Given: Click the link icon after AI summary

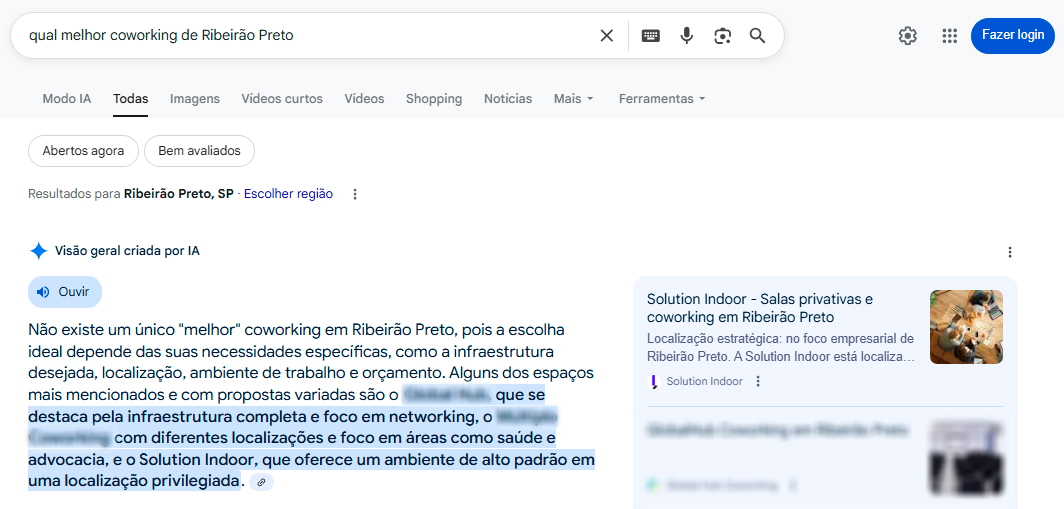Looking at the screenshot, I should tap(261, 482).
